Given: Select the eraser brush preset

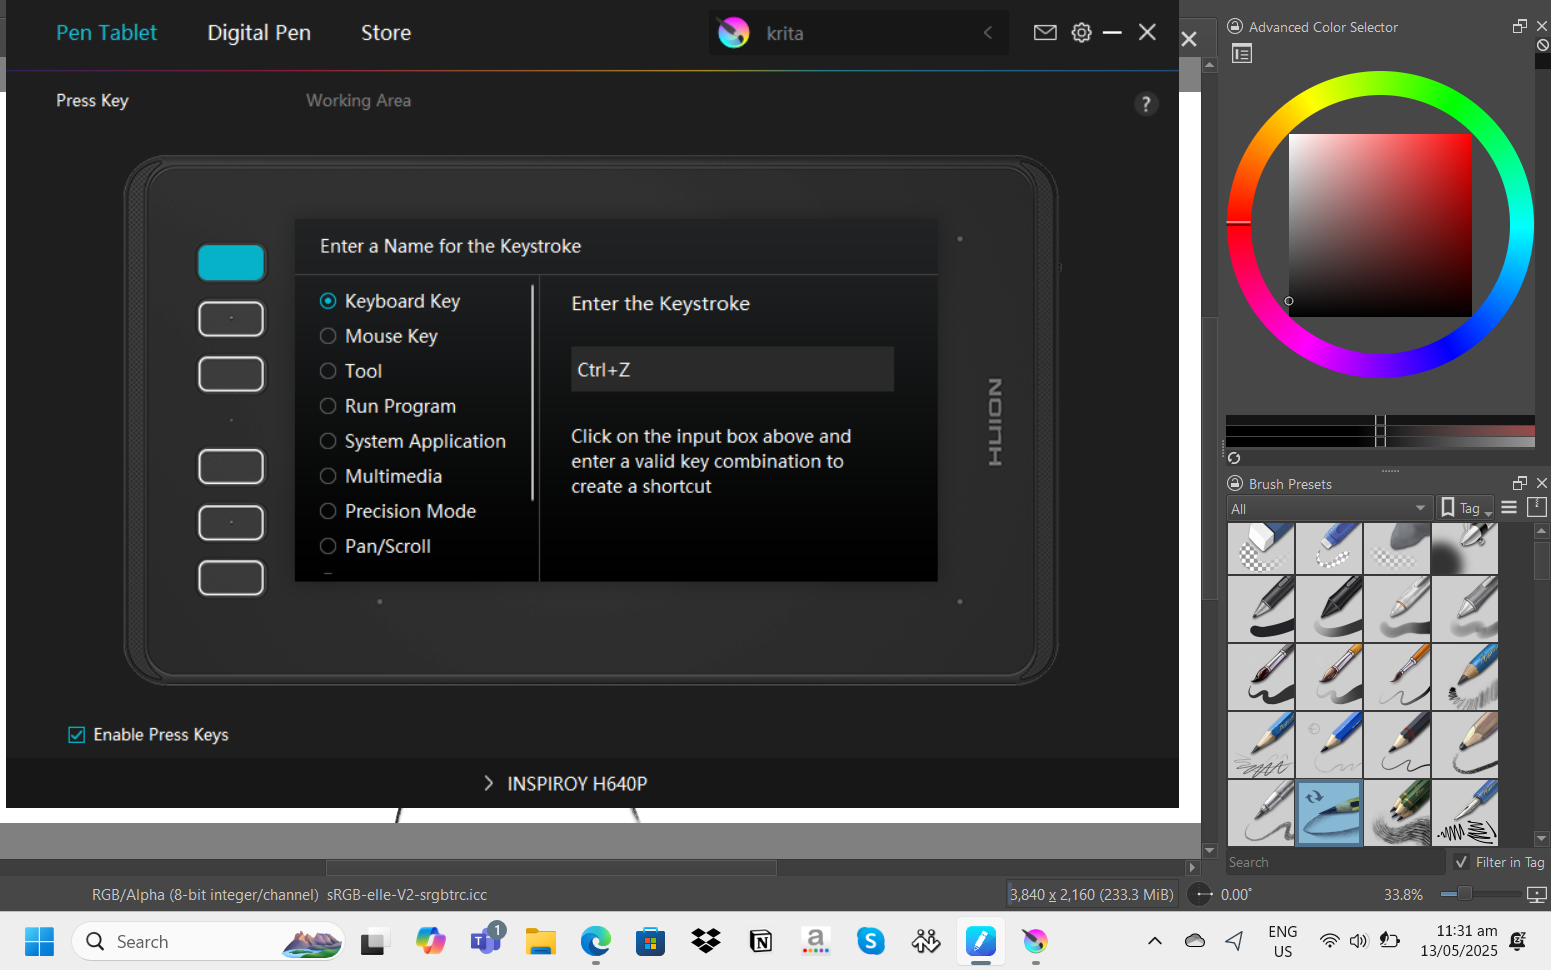Looking at the screenshot, I should tap(1261, 547).
